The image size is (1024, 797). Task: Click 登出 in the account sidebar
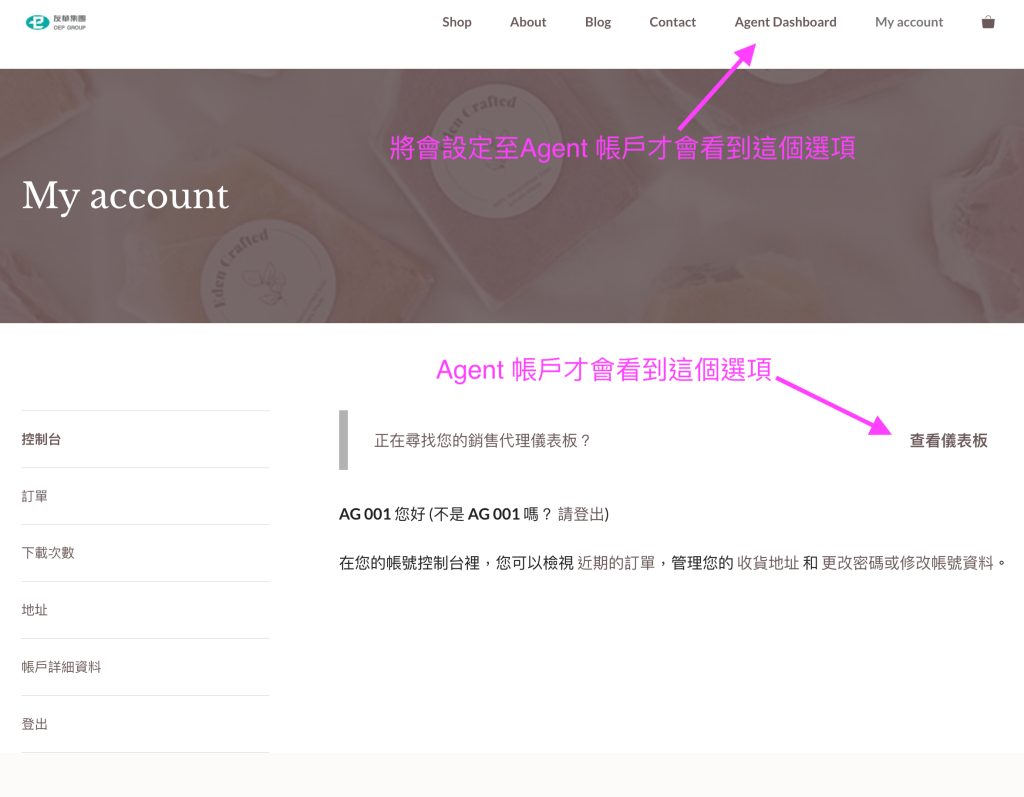35,724
